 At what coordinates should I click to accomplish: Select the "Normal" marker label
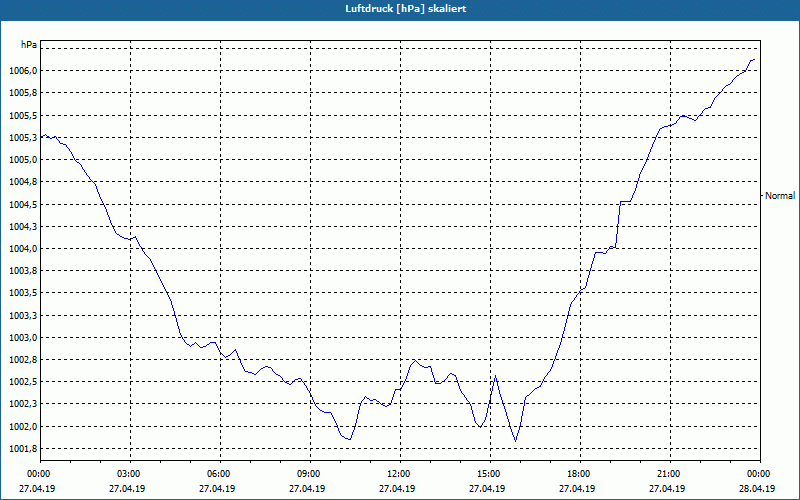tap(780, 195)
